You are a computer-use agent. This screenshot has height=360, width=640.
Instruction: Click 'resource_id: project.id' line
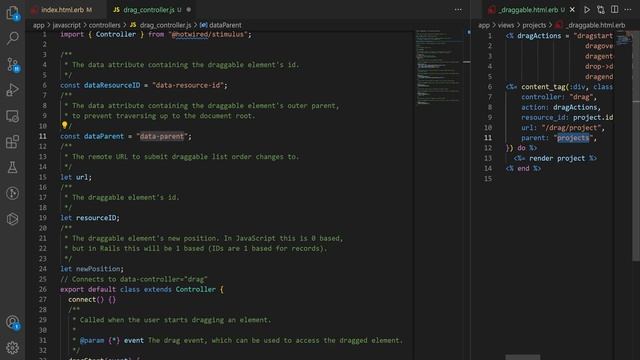click(x=567, y=117)
